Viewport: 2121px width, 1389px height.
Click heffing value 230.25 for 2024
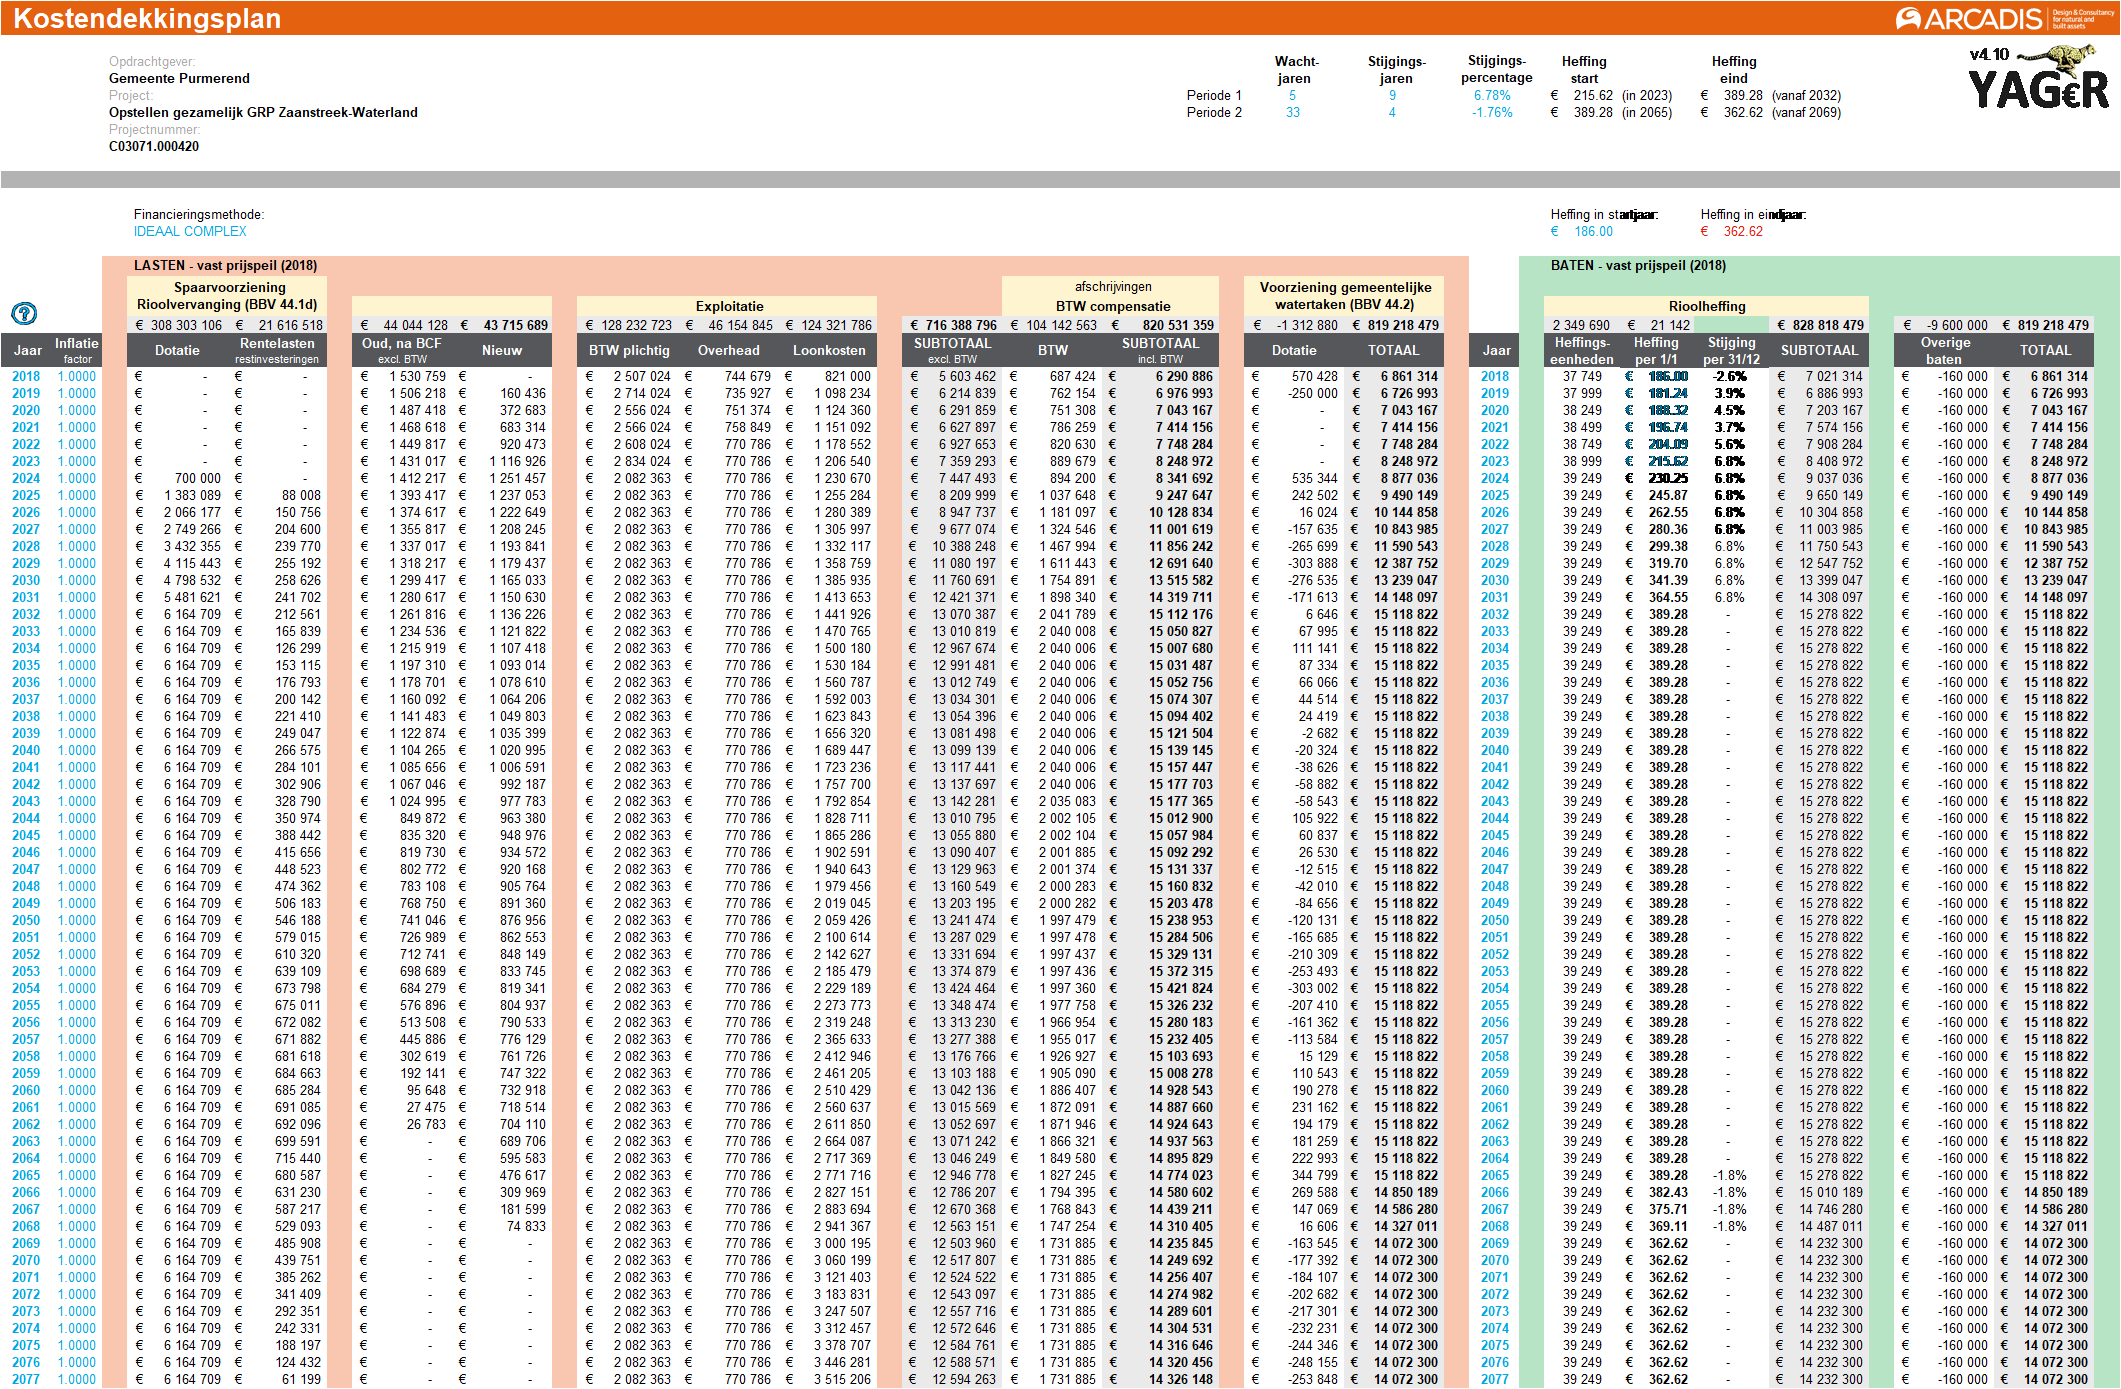point(1668,478)
